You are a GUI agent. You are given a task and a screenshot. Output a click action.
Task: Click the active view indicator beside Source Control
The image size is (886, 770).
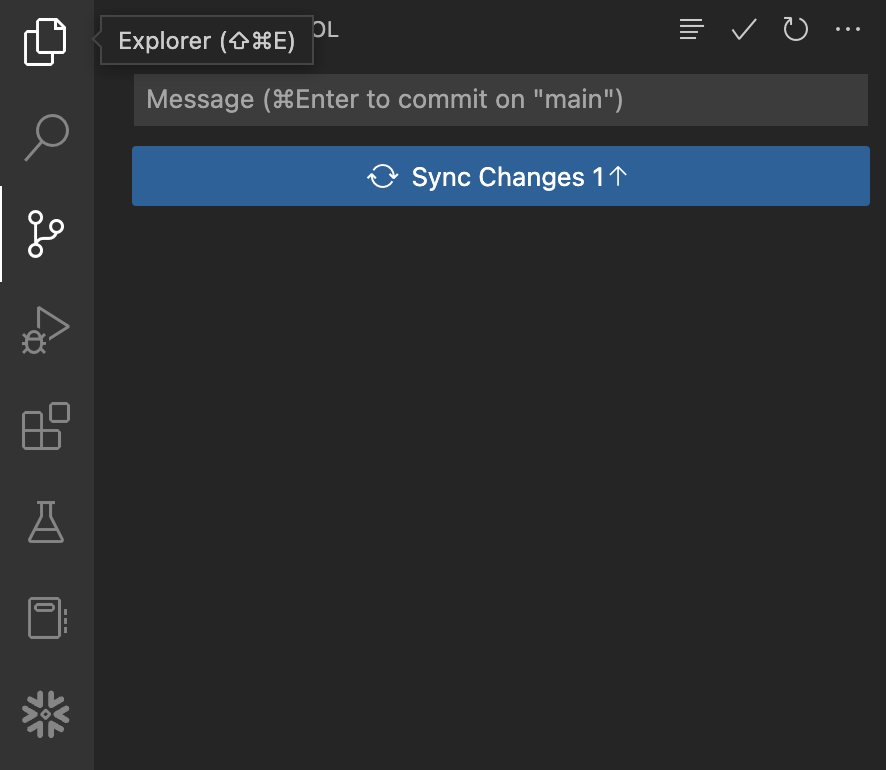coord(1,234)
